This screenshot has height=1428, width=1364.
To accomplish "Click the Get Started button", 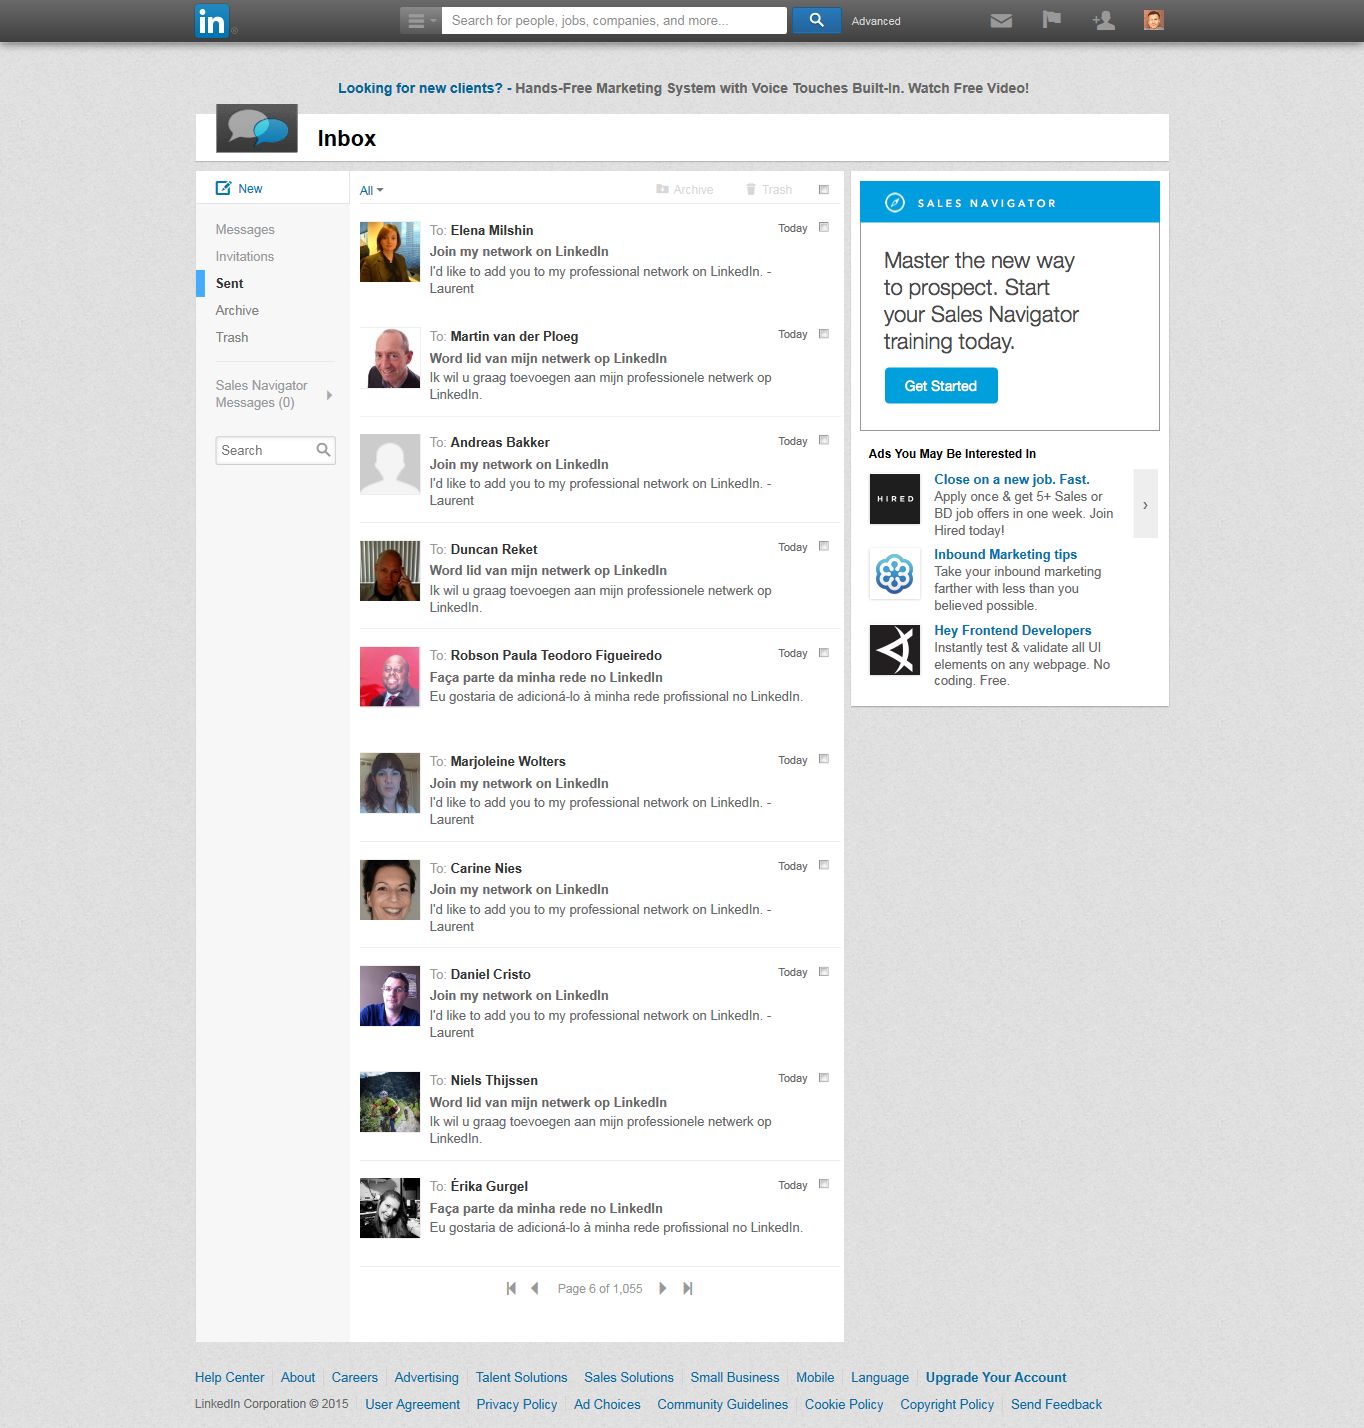I will click(x=941, y=386).
